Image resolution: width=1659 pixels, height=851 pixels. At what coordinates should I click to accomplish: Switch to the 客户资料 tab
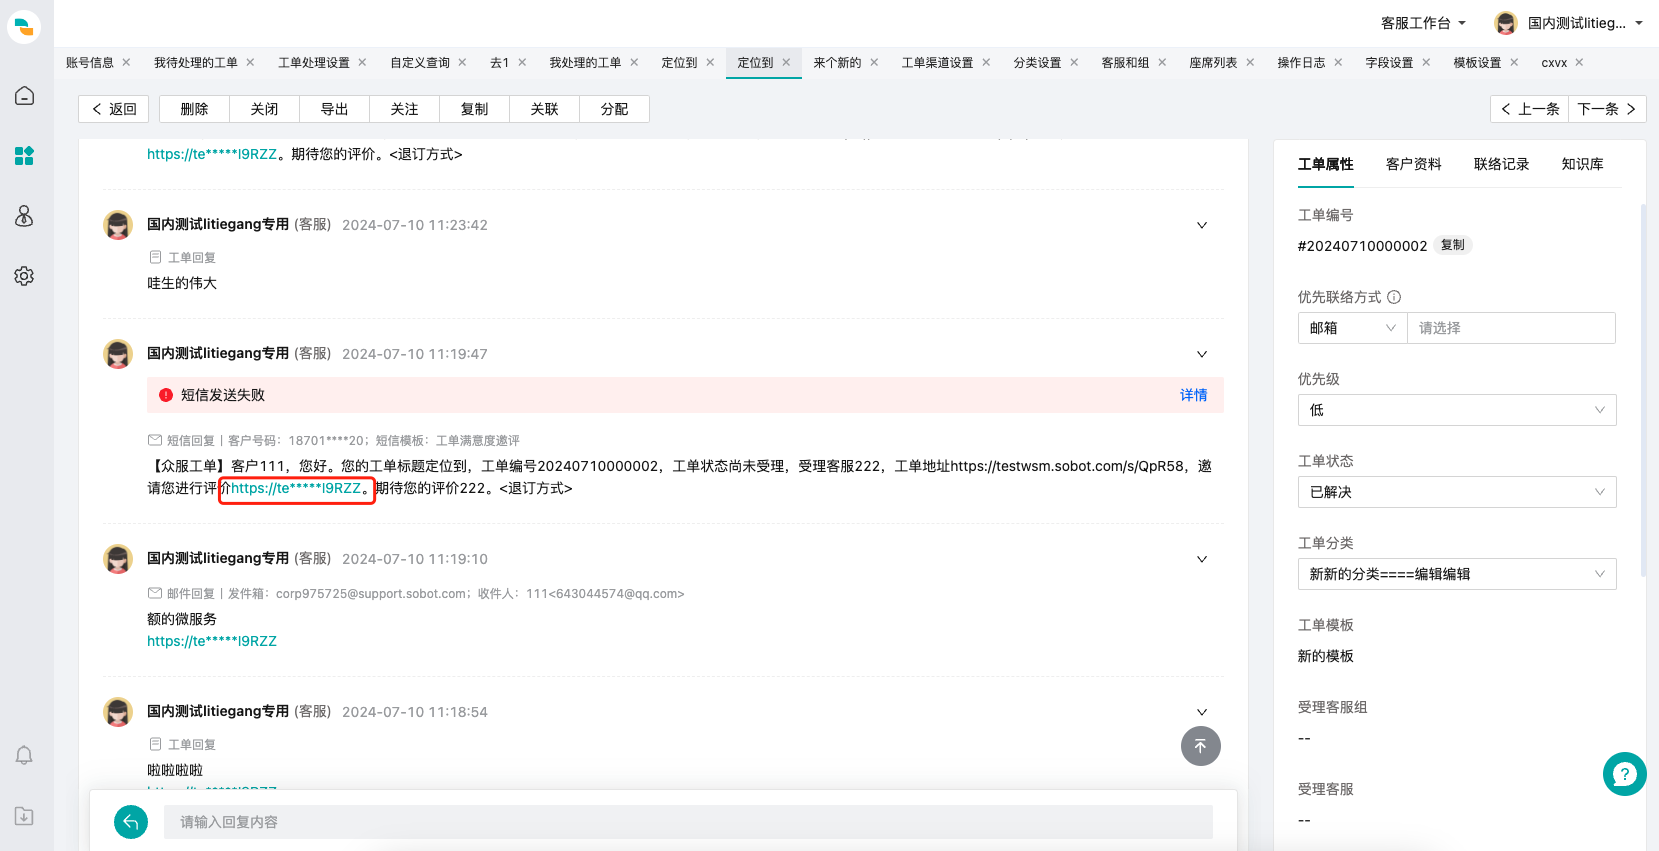coord(1414,164)
